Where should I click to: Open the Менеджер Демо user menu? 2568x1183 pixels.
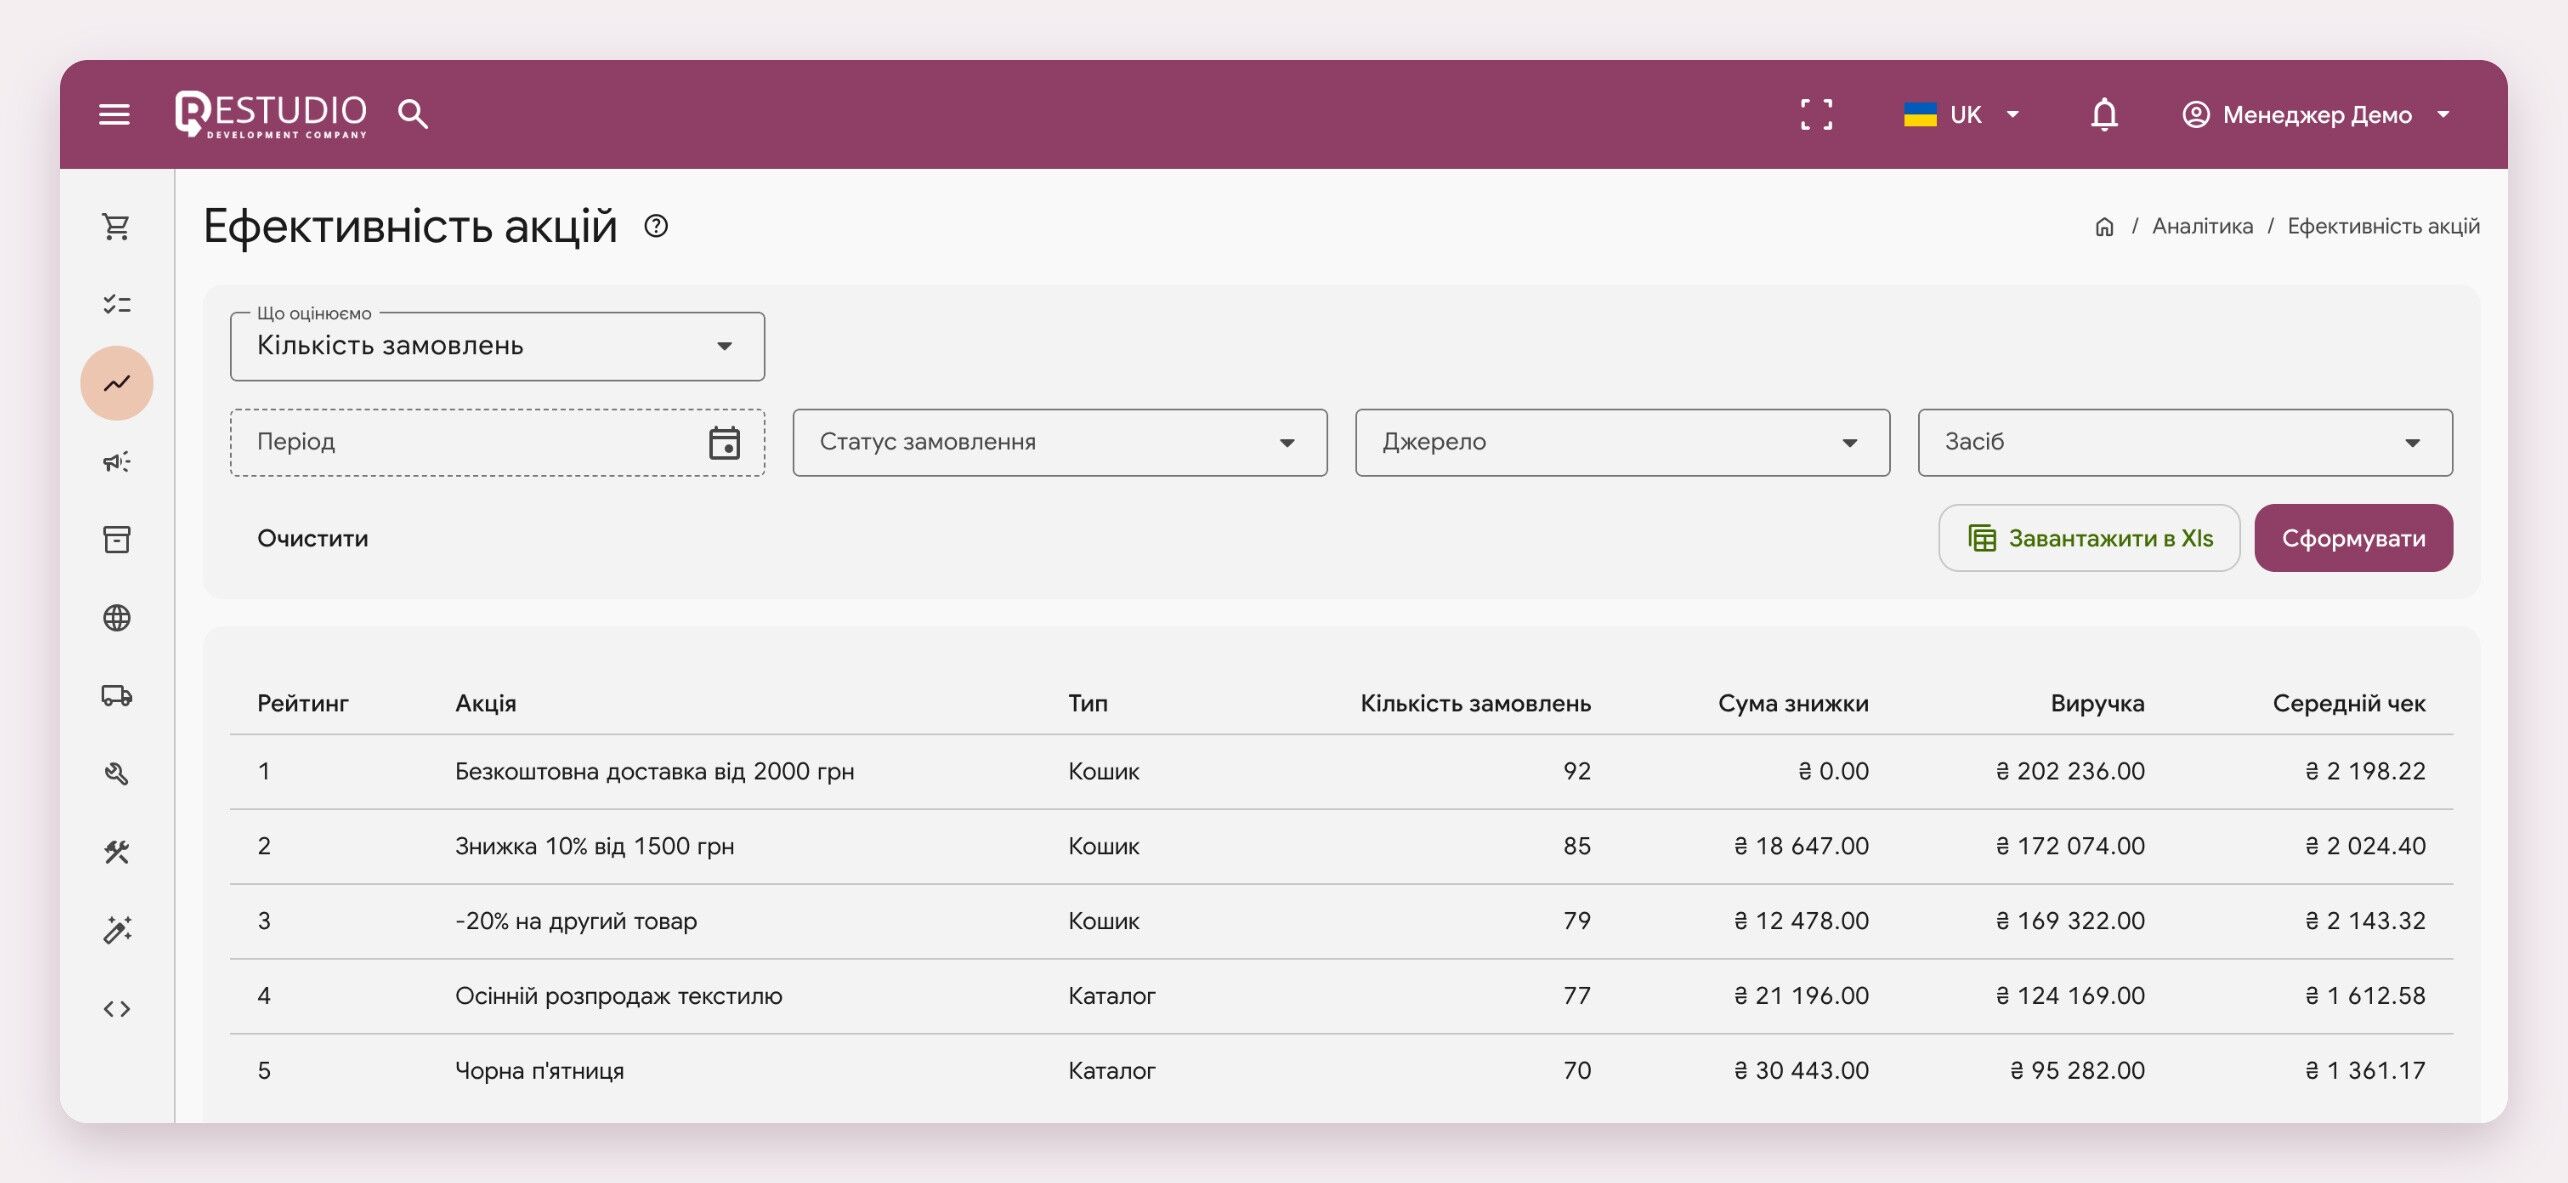[x=2316, y=114]
